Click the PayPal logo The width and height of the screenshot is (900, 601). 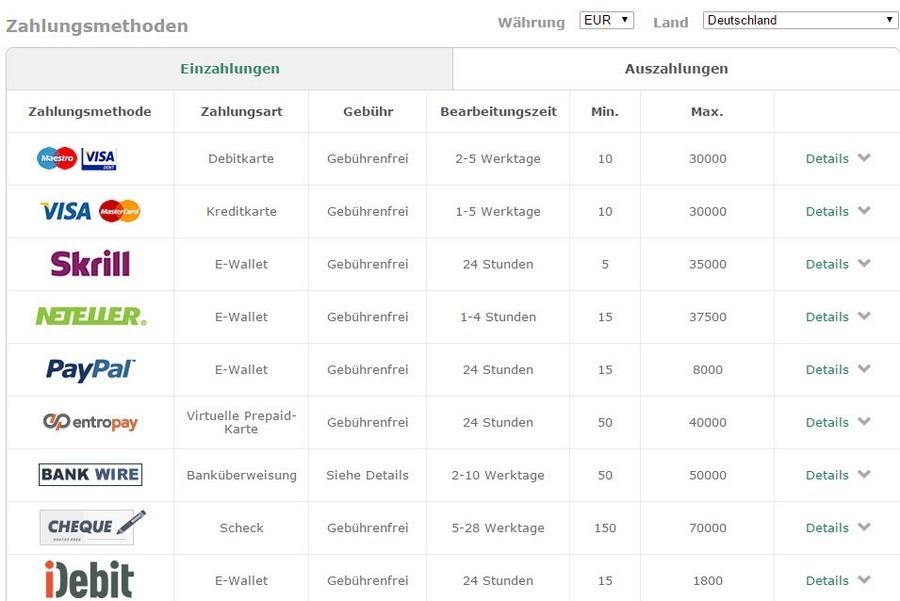pyautogui.click(x=91, y=370)
